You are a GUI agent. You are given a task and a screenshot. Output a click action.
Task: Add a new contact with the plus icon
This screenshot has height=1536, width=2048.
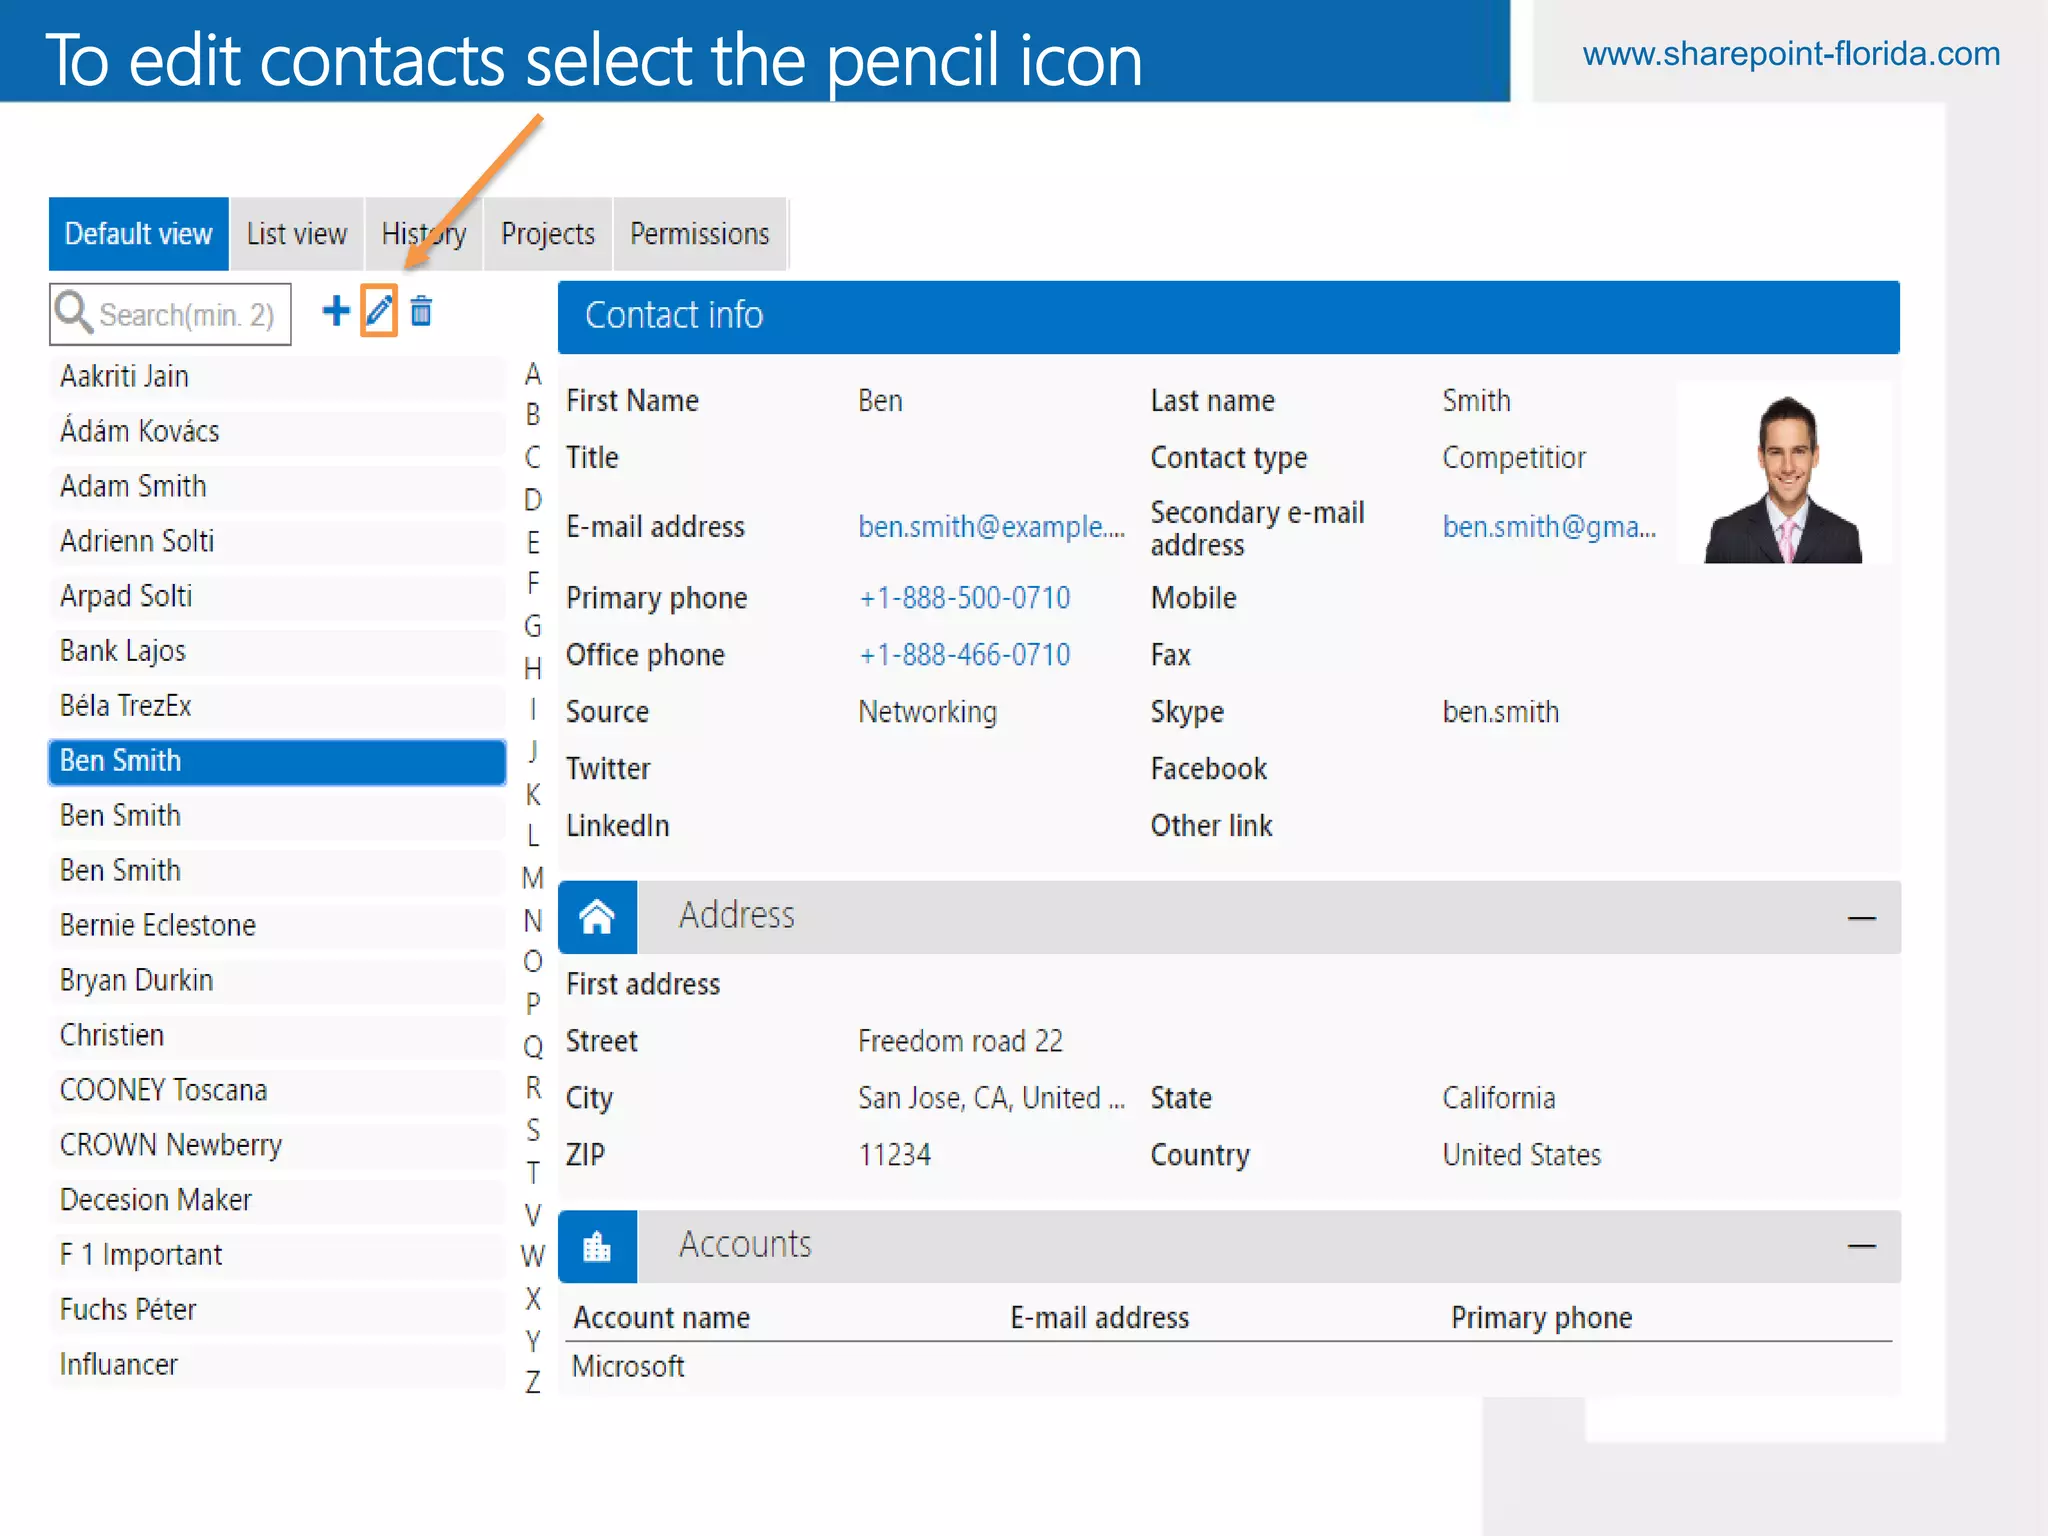[x=336, y=311]
